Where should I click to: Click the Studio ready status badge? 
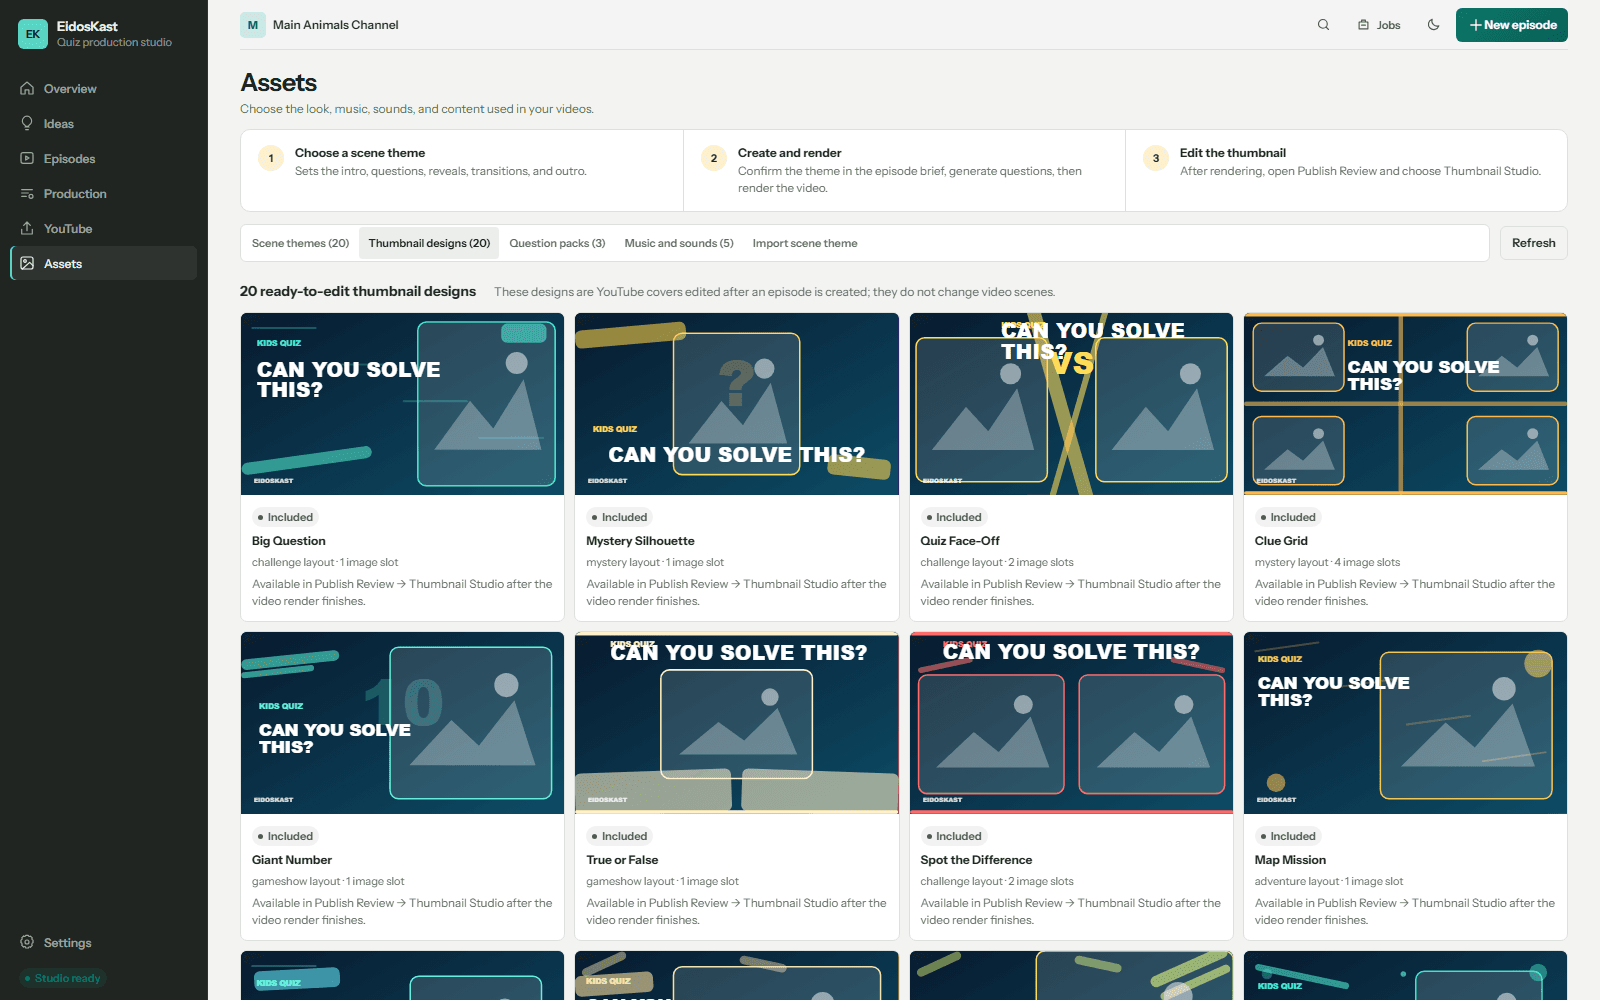(x=63, y=978)
